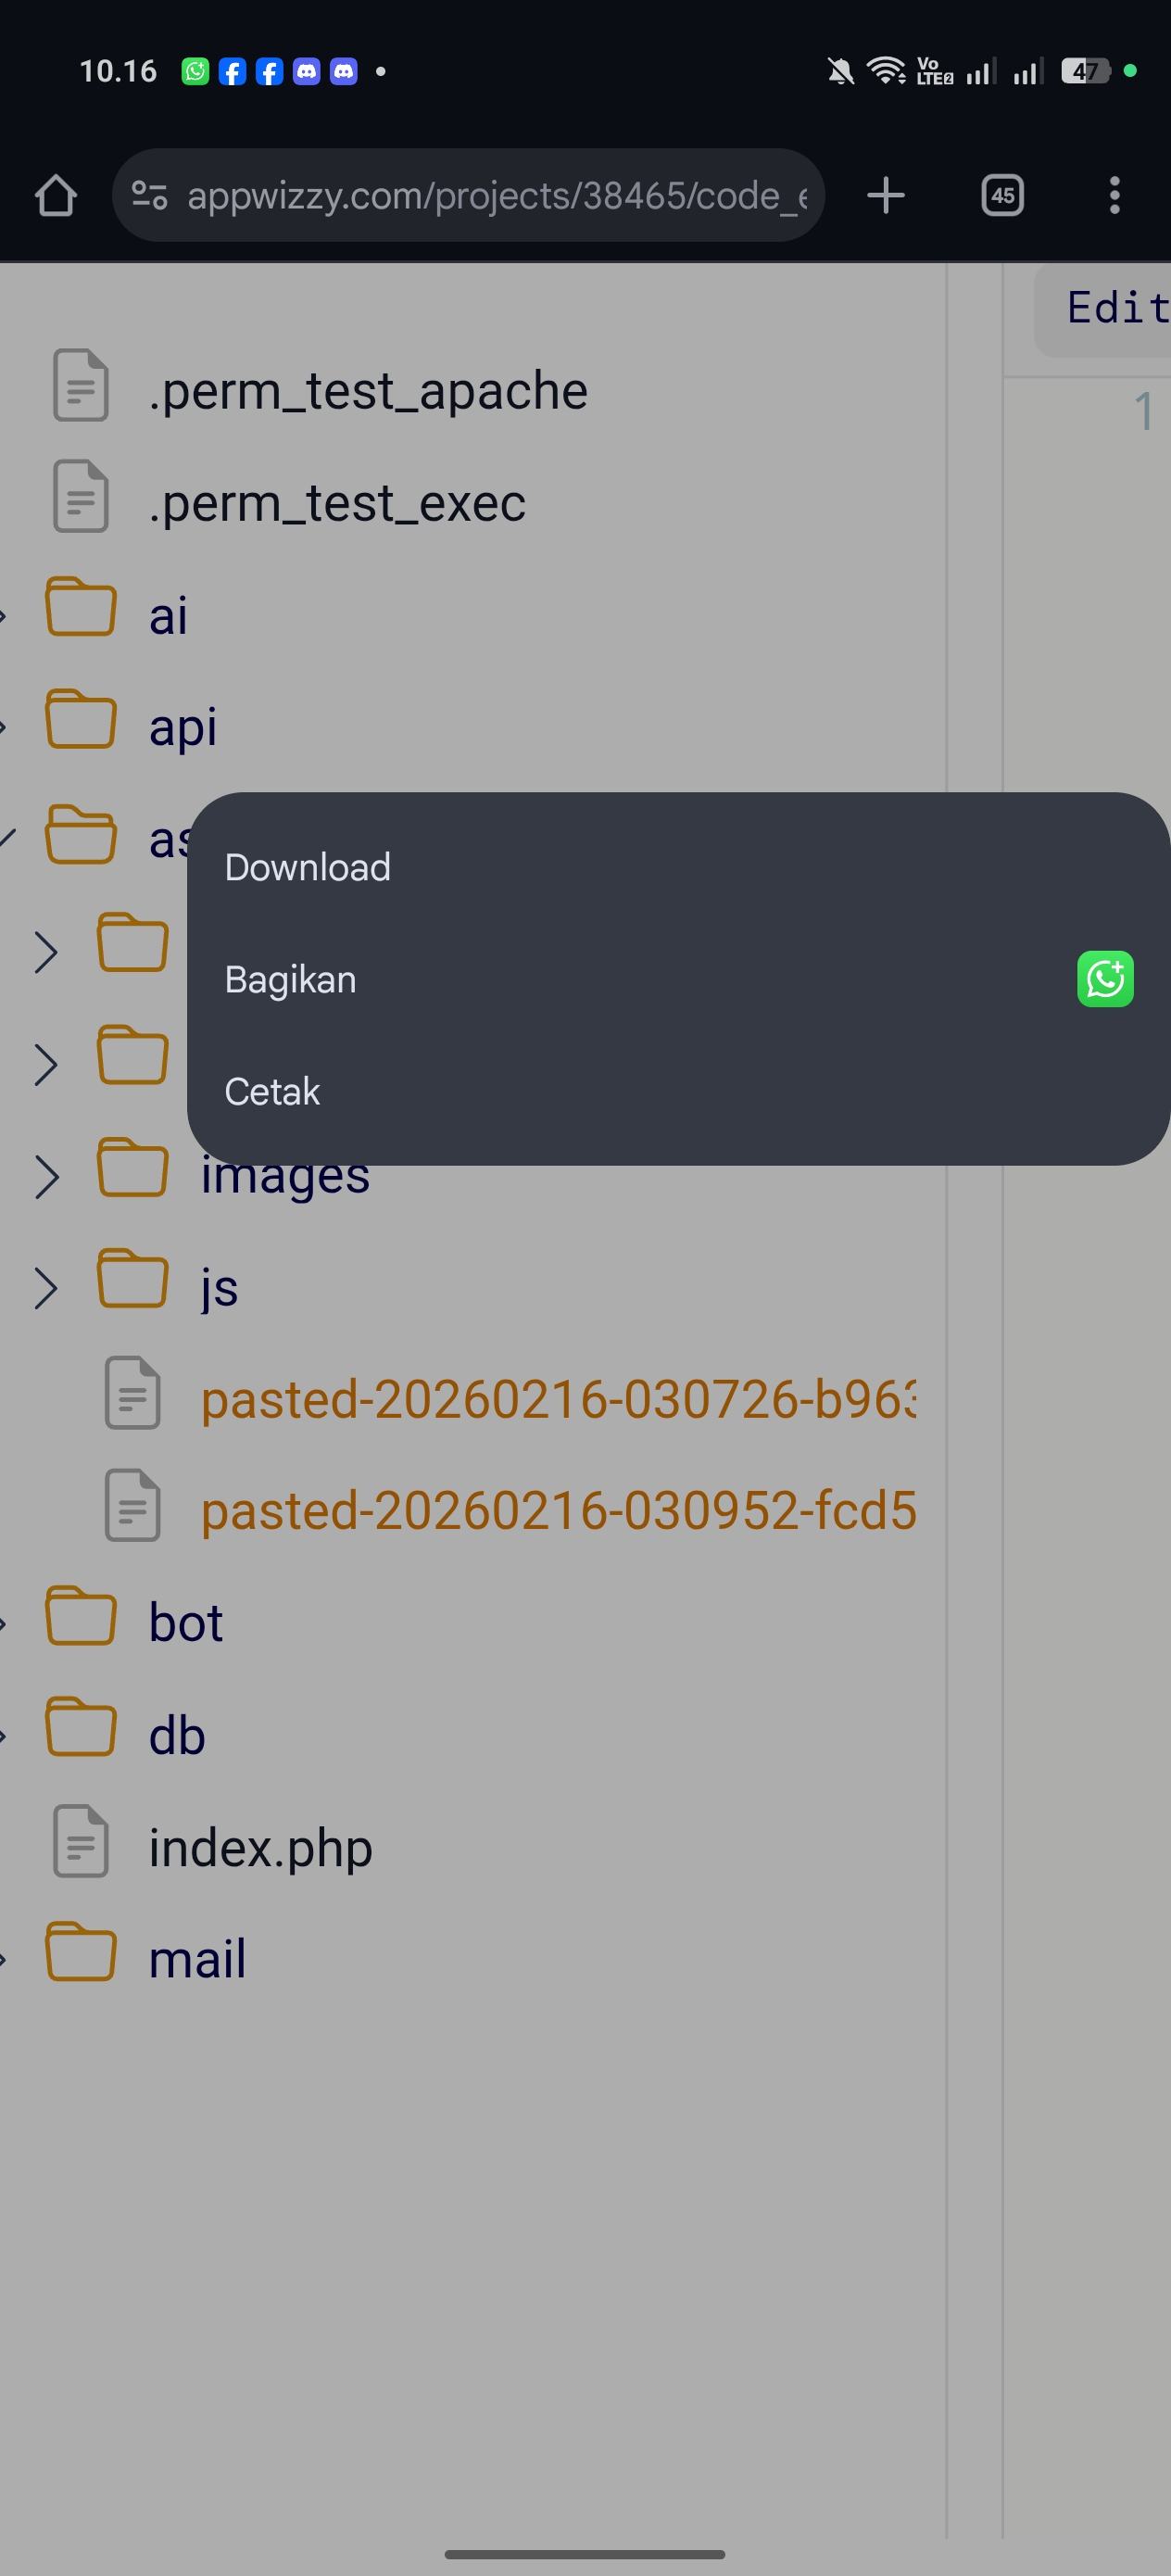Screen dimensions: 1171x2576
Task: Open the .perm_test_exec file
Action: pos(336,503)
